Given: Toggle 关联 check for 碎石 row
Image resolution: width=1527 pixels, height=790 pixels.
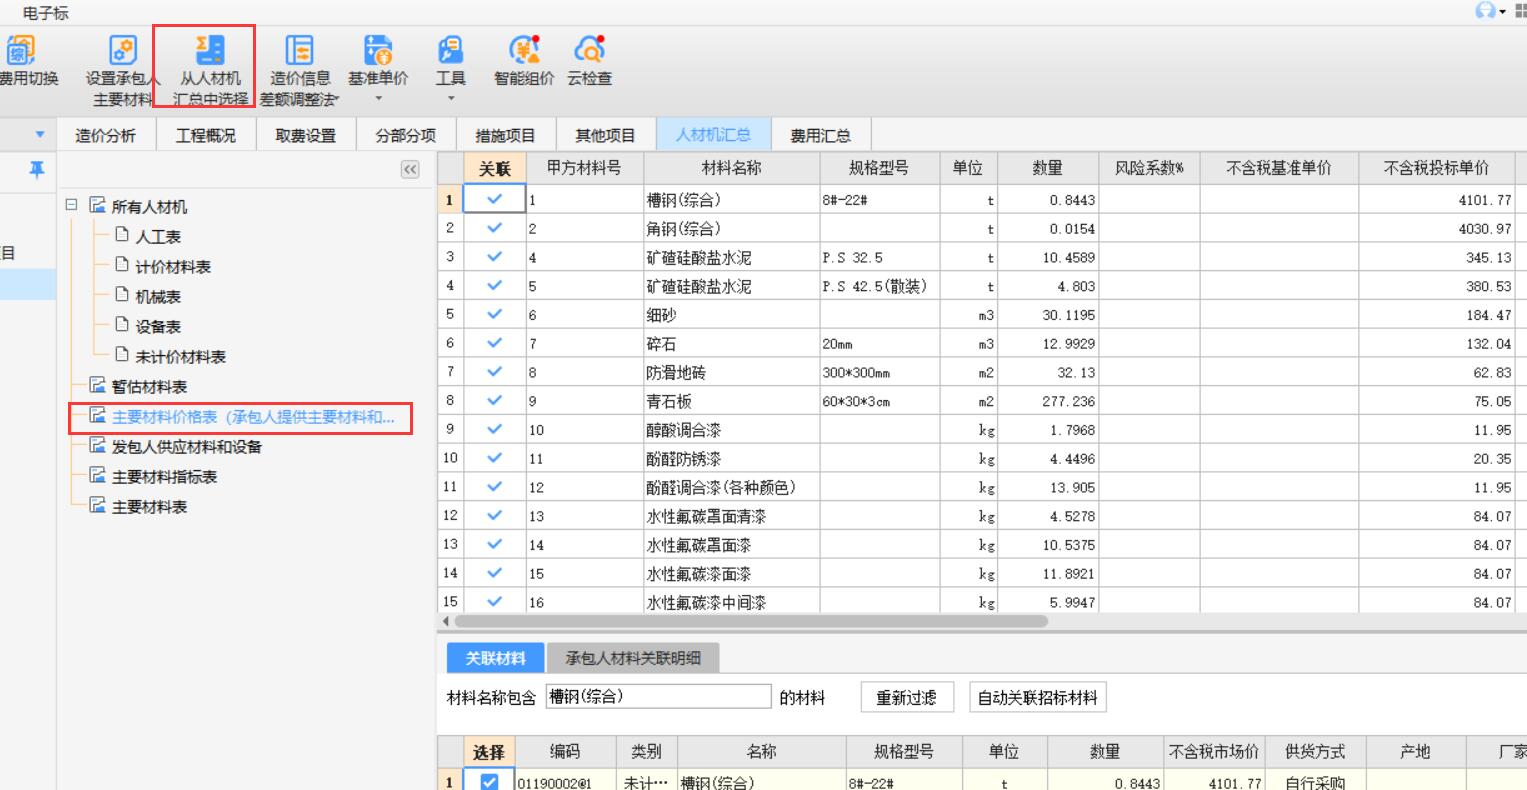Looking at the screenshot, I should click(495, 343).
